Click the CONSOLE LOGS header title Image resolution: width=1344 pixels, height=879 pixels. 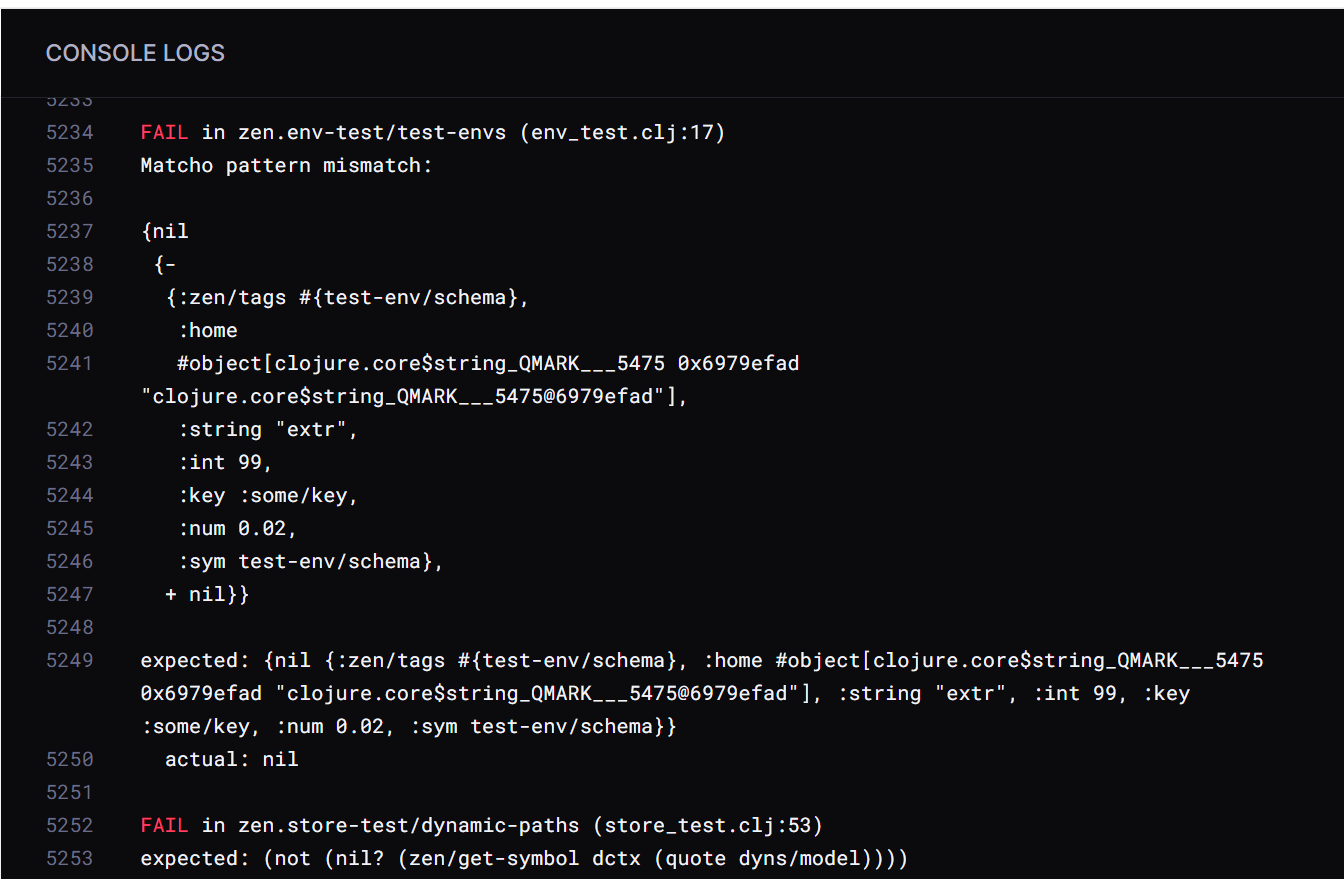135,53
